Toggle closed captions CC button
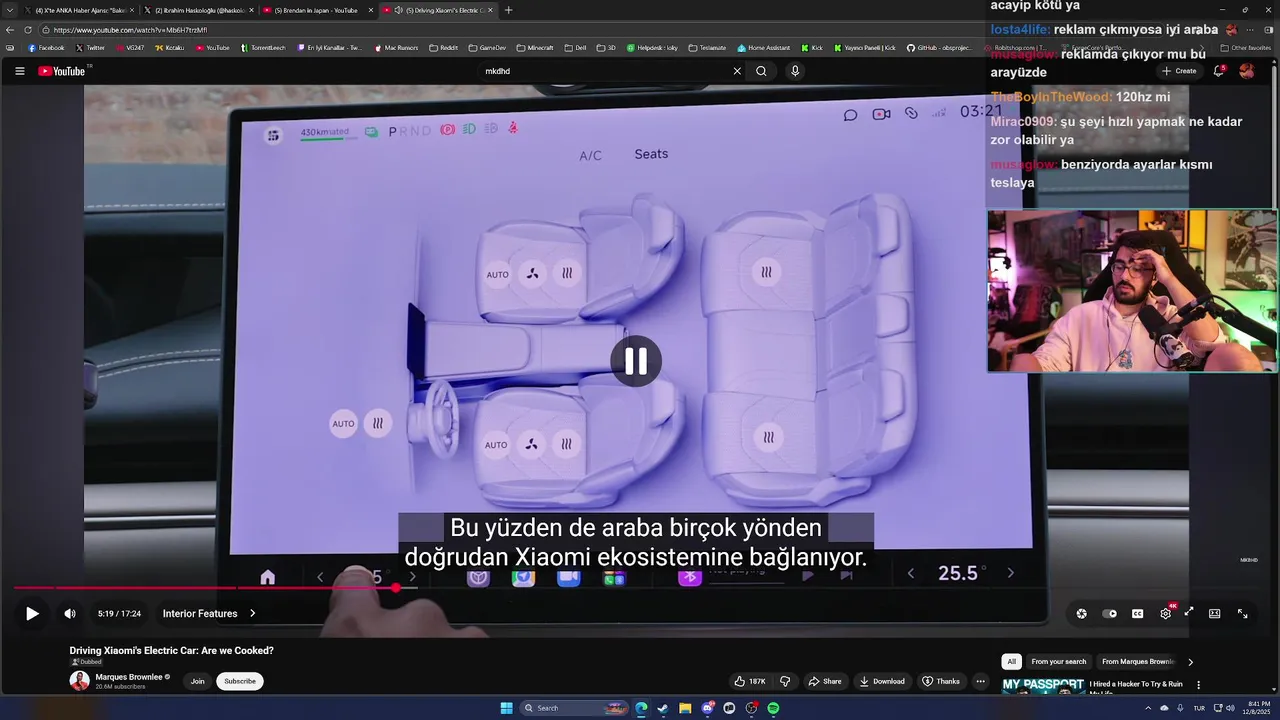The image size is (1280, 720). pyautogui.click(x=1137, y=614)
